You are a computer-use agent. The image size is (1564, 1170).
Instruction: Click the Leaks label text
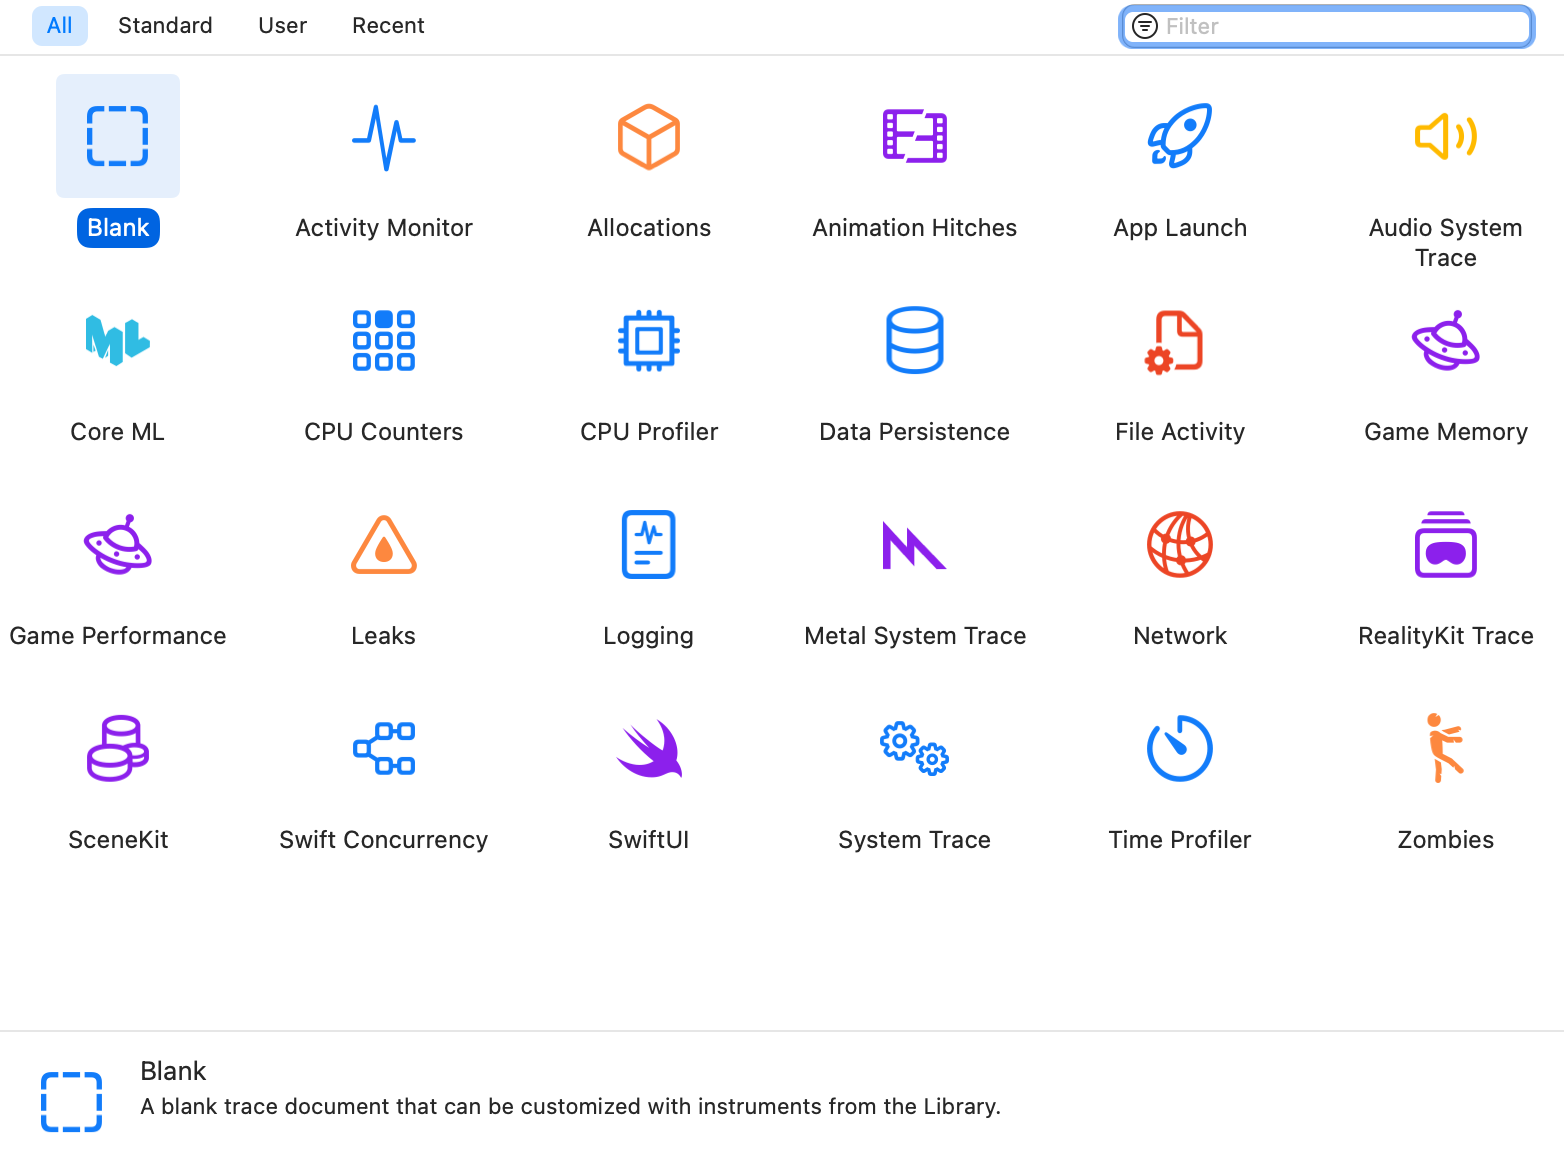pyautogui.click(x=384, y=636)
